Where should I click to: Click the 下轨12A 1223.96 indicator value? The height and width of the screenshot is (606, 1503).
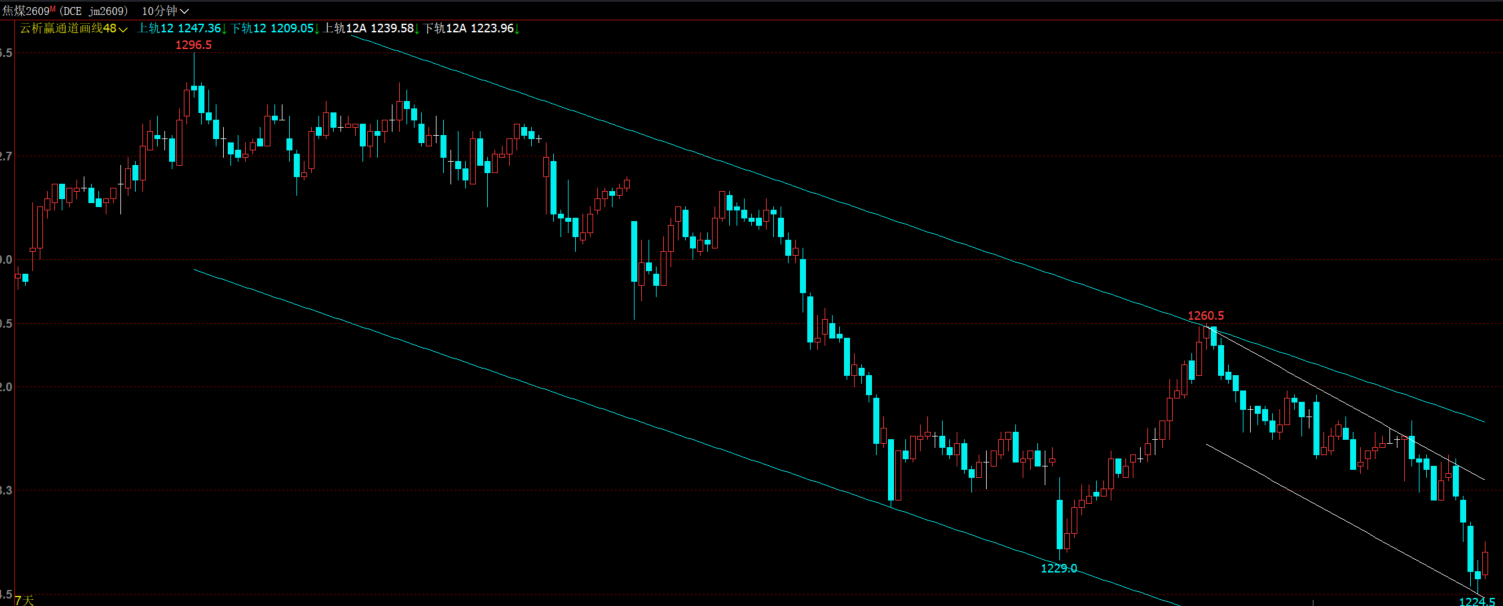coord(468,29)
